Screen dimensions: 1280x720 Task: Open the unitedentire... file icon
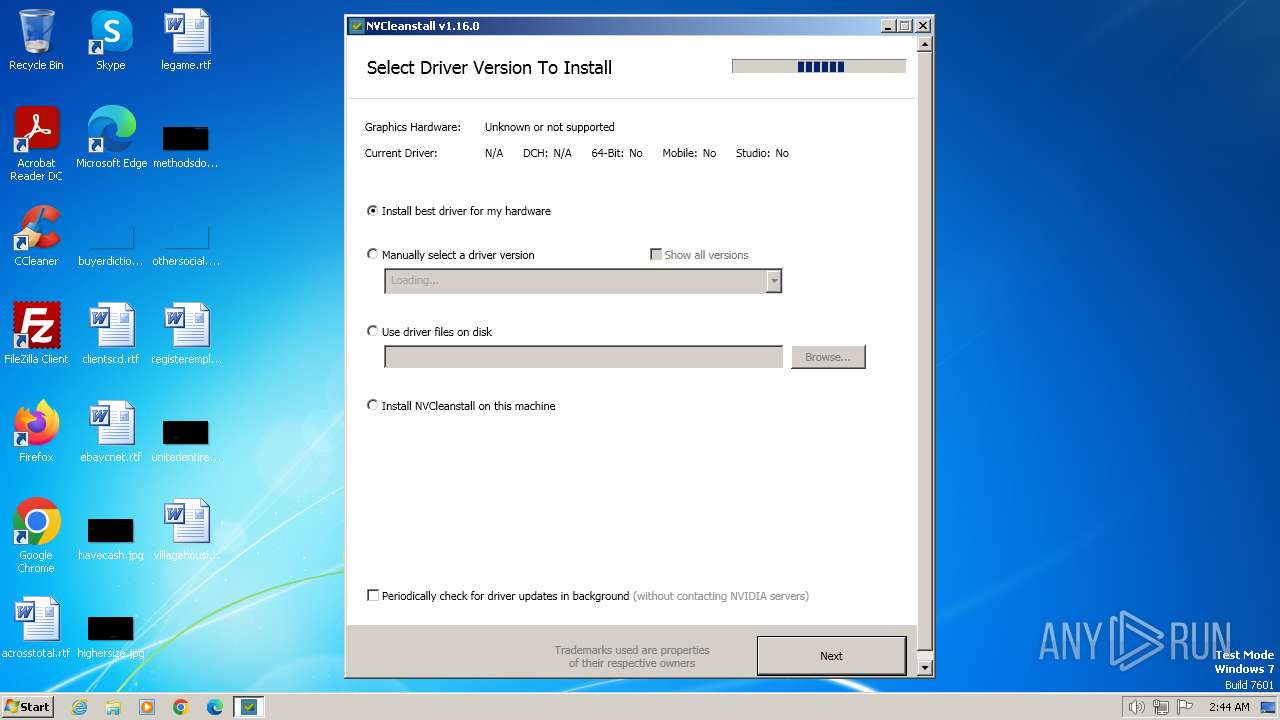click(186, 440)
